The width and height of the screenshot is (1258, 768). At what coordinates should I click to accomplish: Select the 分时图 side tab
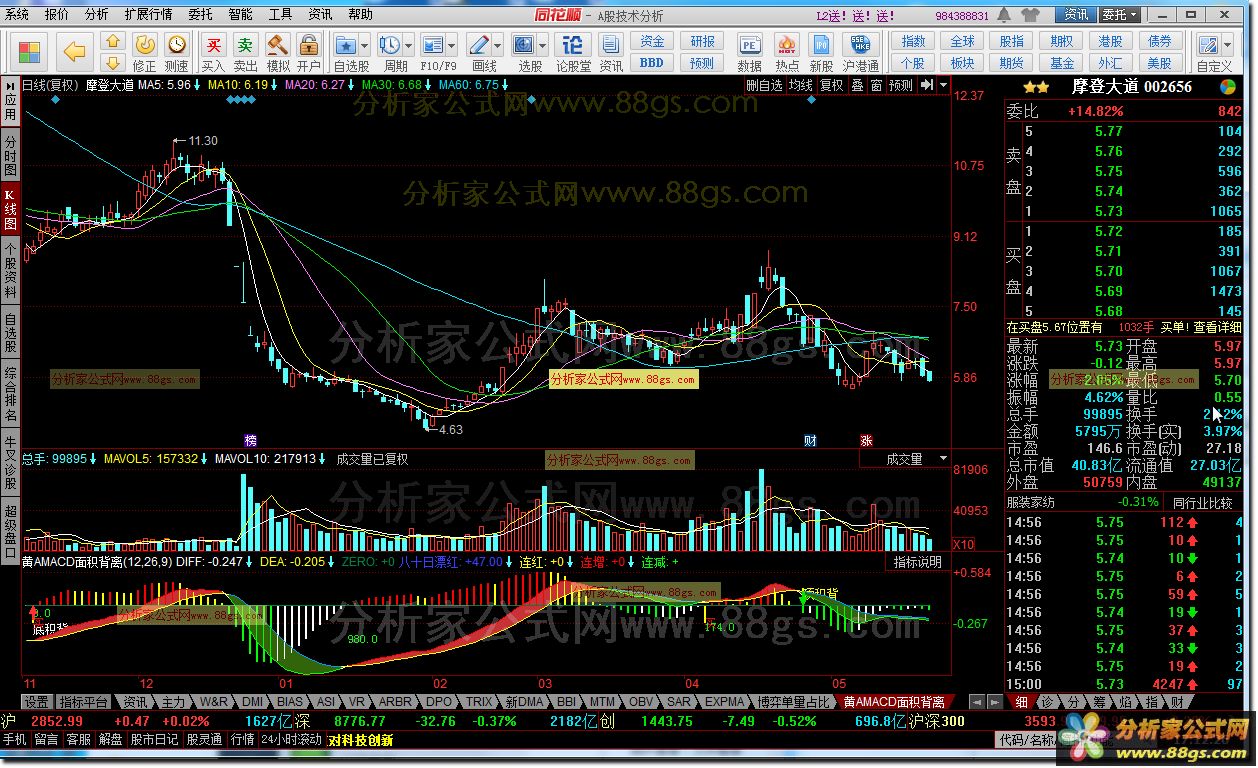(x=10, y=156)
